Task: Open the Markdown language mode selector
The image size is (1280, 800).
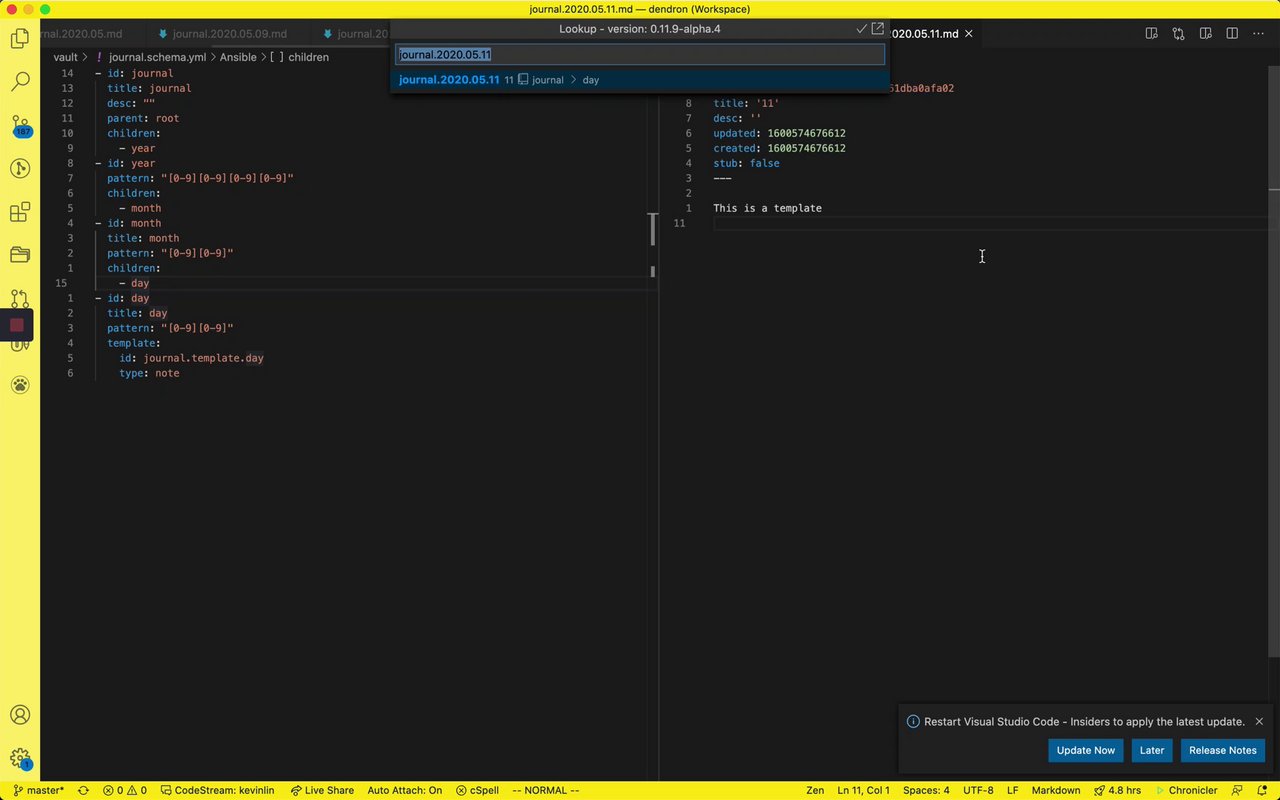Action: (x=1056, y=790)
